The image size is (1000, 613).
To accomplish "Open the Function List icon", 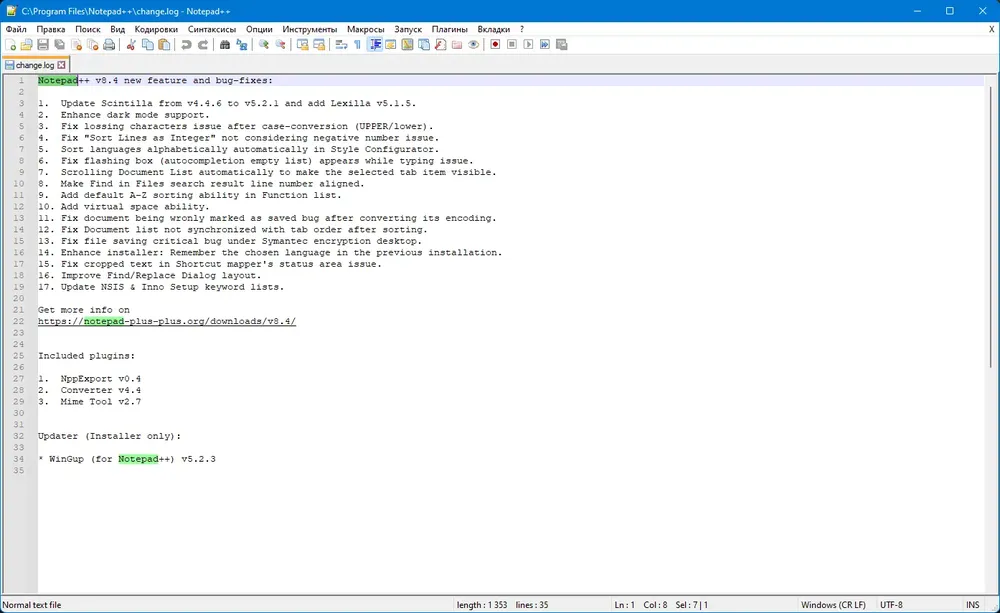I will [x=441, y=45].
